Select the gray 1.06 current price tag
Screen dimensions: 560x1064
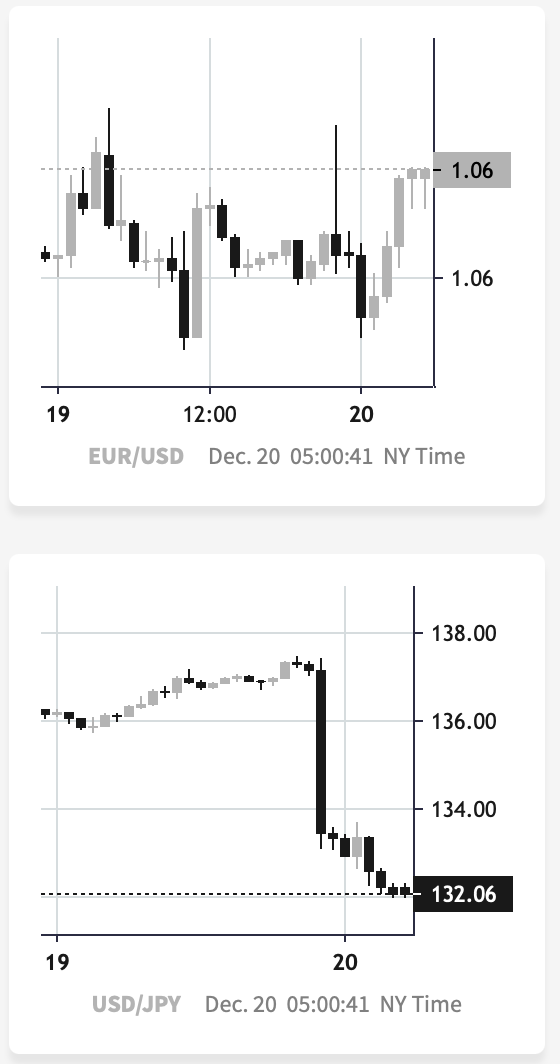(472, 170)
